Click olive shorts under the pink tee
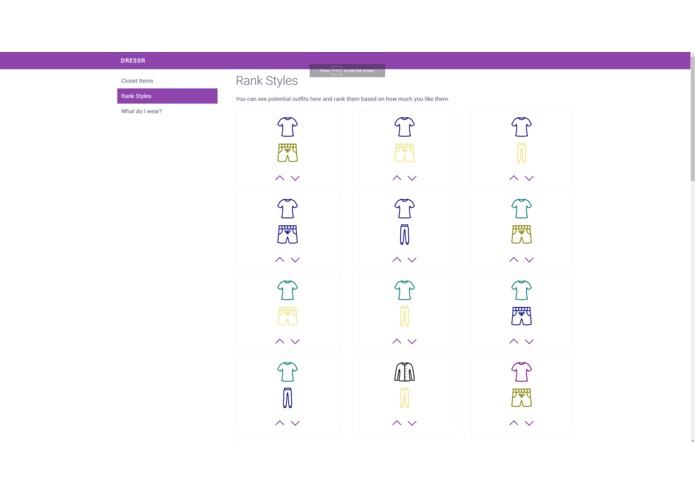 (x=522, y=397)
